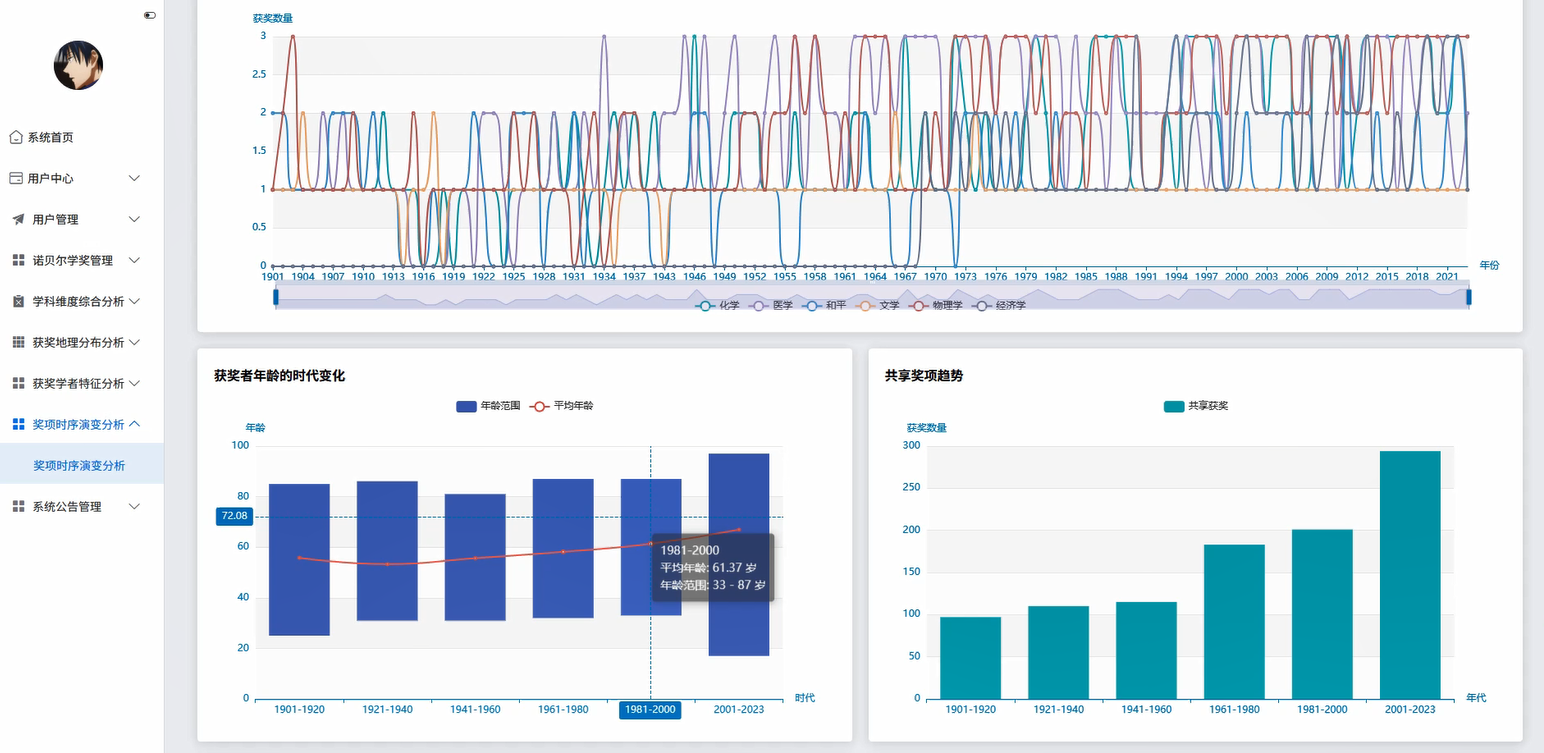This screenshot has height=753, width=1544.
Task: Toggle the 平均年龄 legend series
Action: tap(561, 406)
